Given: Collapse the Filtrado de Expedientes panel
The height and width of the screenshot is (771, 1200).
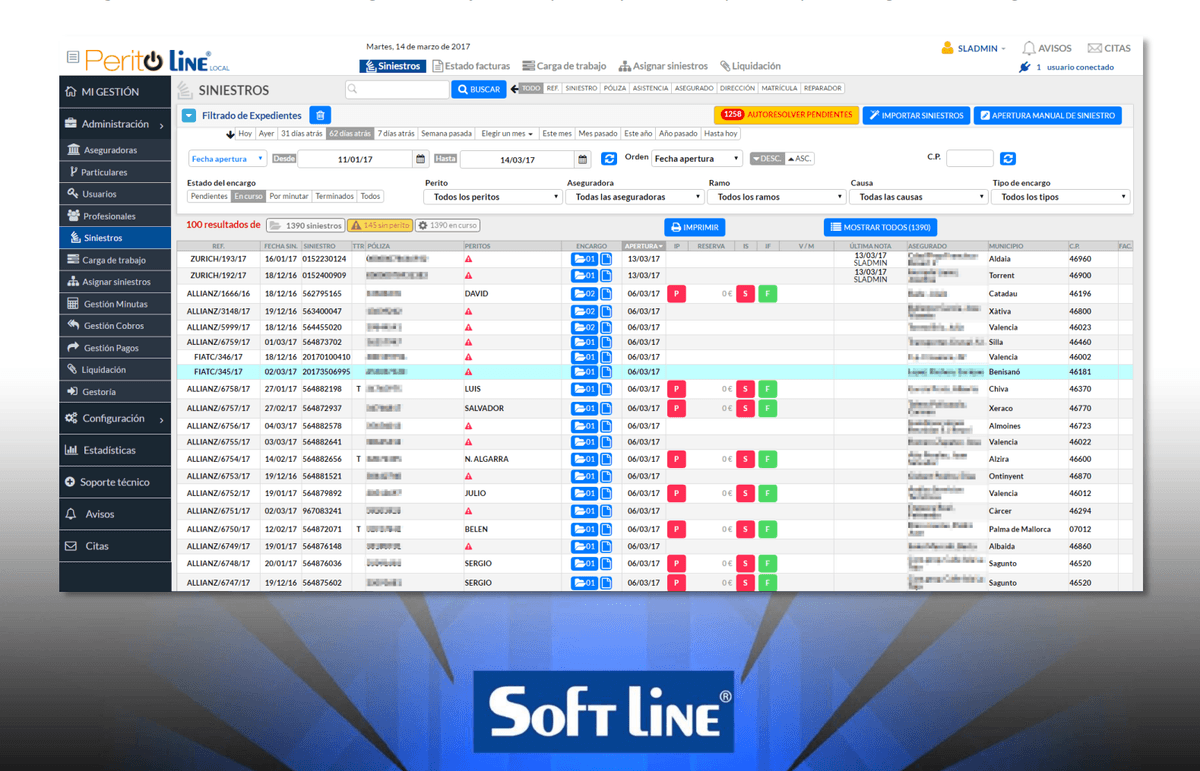Looking at the screenshot, I should 189,116.
